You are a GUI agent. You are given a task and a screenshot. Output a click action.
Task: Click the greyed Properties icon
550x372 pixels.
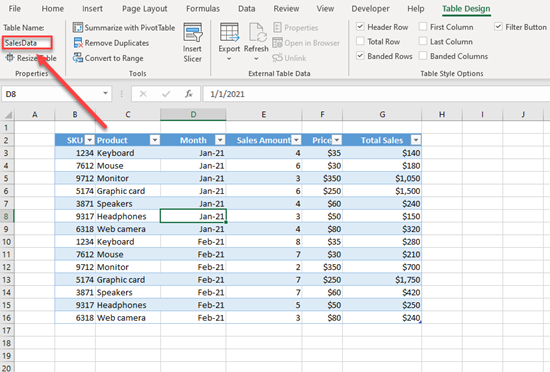pyautogui.click(x=277, y=27)
